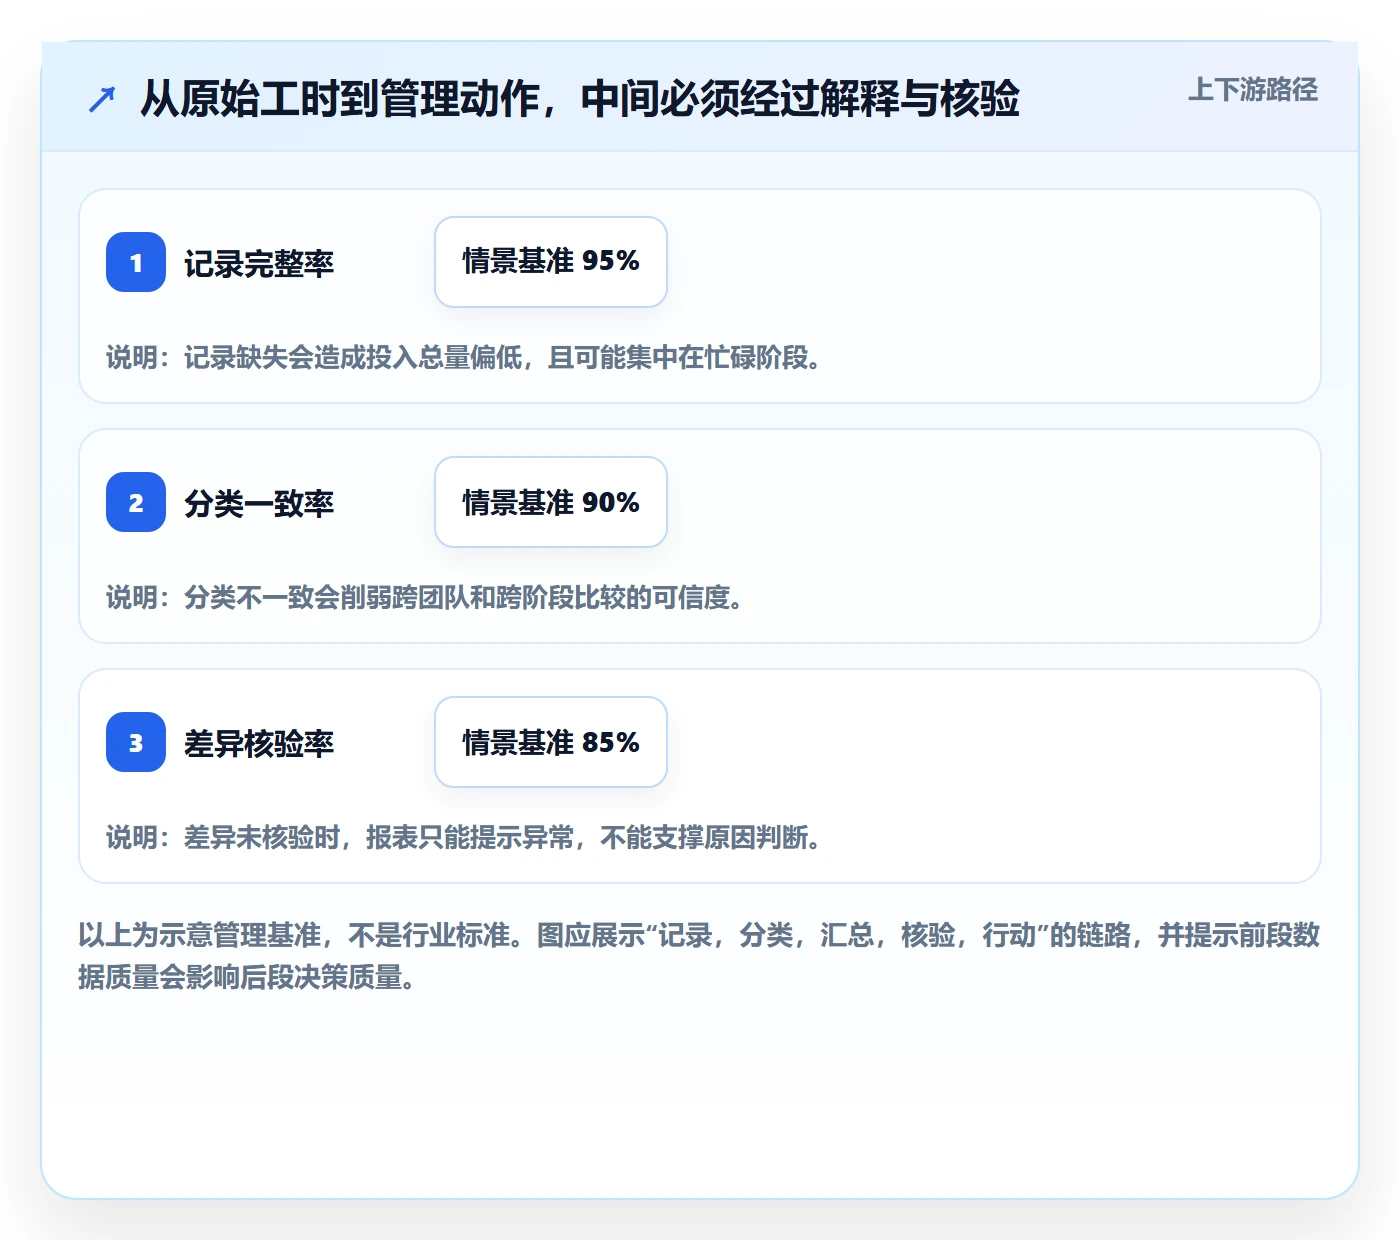Click the 差异核验率 heading

coord(259,744)
